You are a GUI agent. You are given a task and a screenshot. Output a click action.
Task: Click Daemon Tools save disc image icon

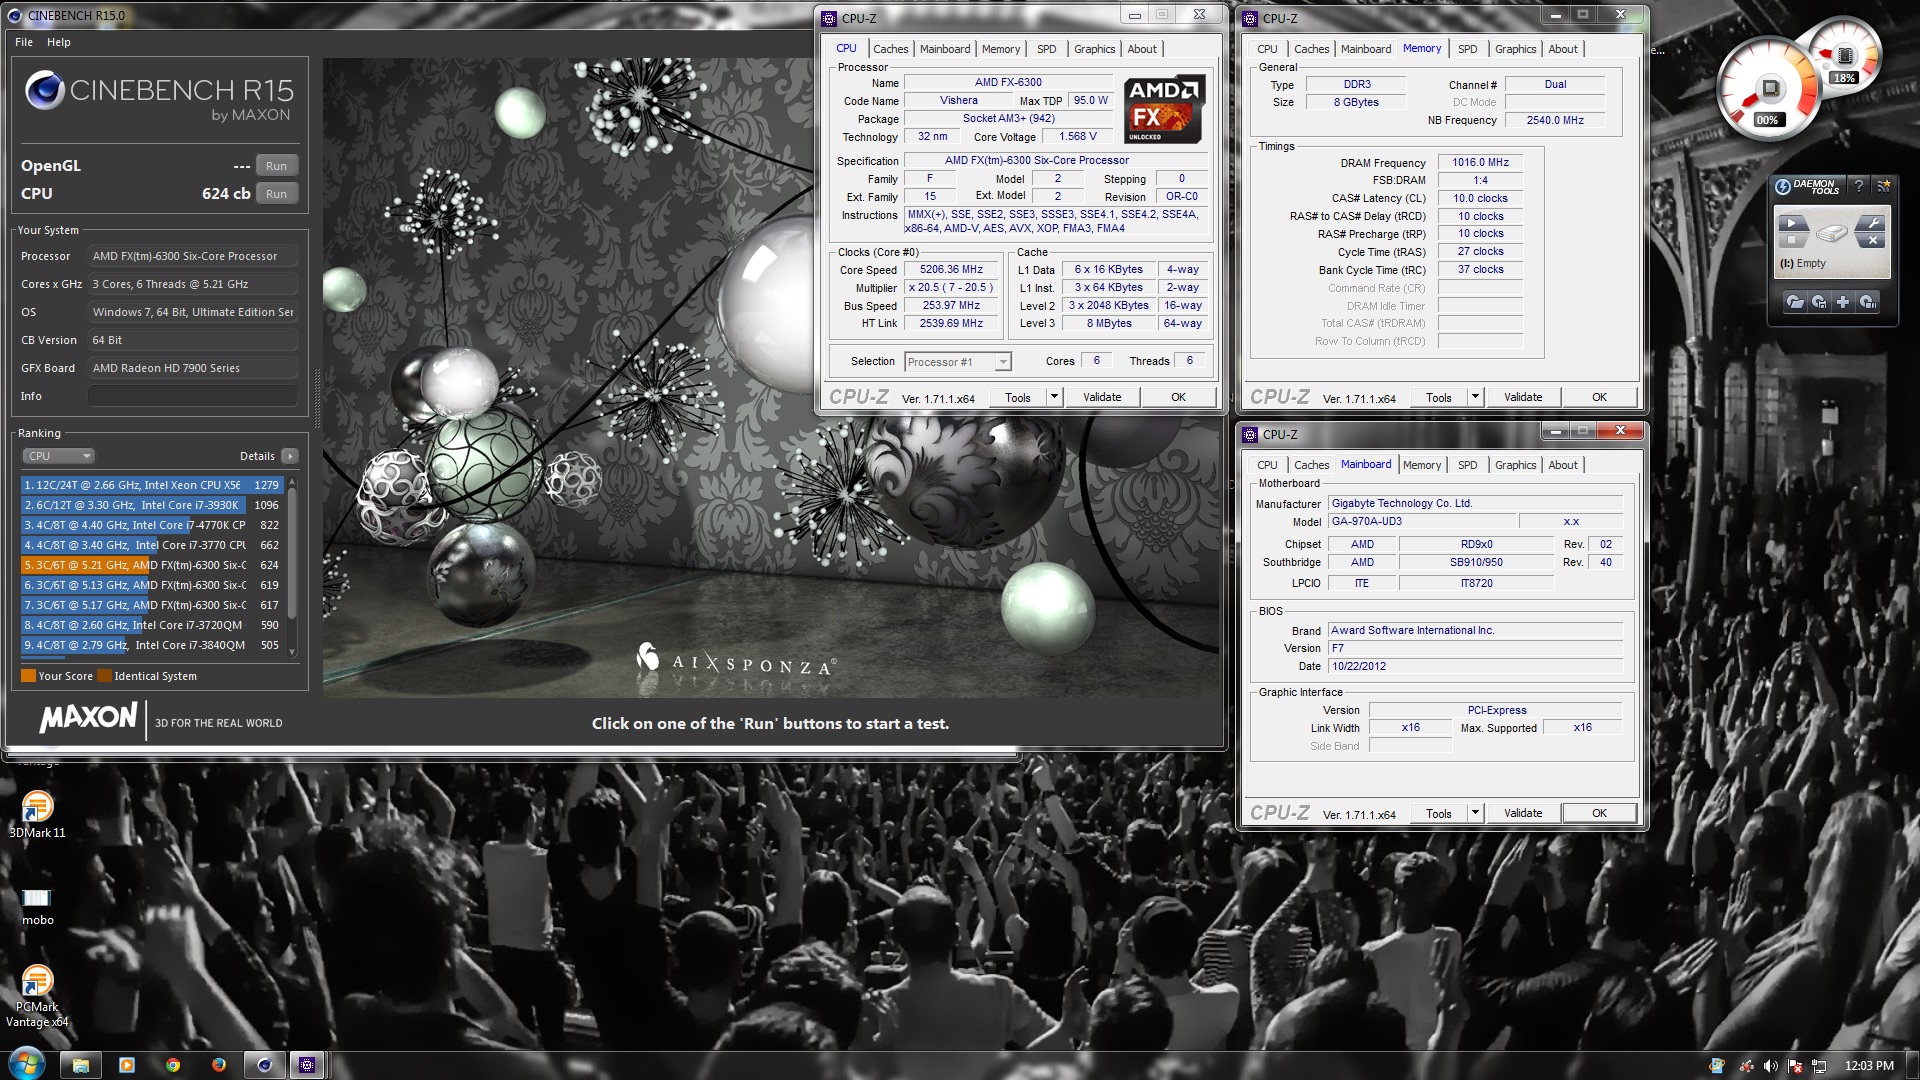[x=1819, y=301]
